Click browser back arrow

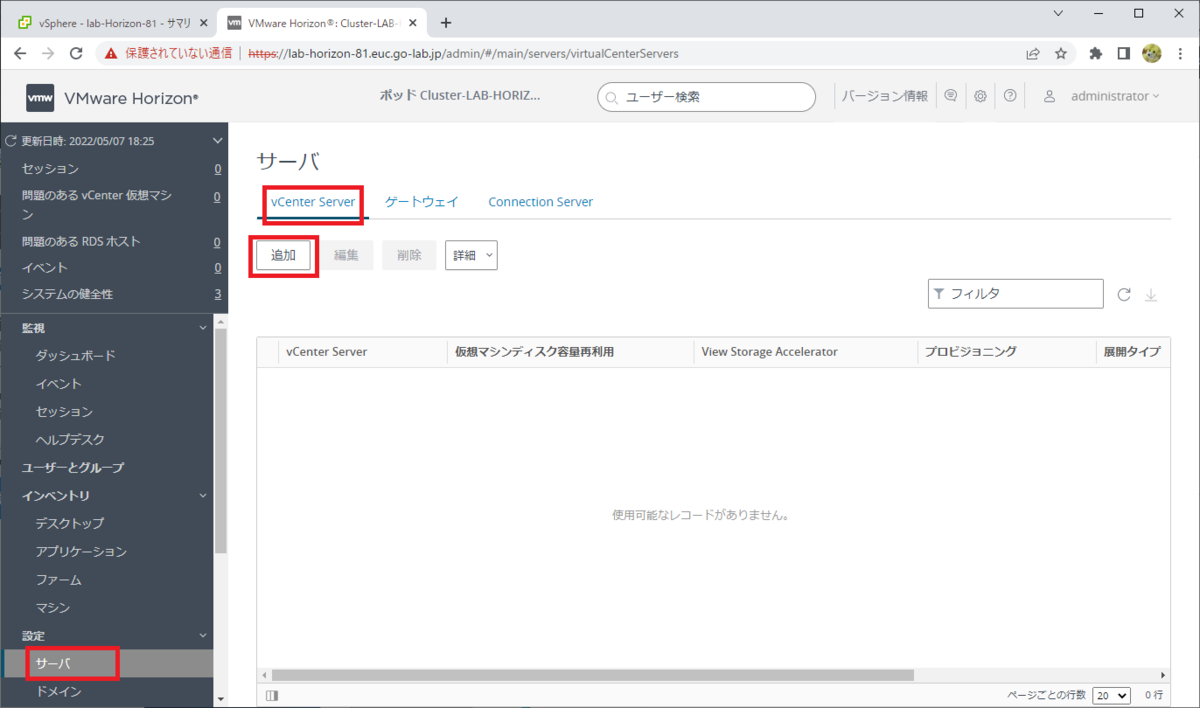pyautogui.click(x=21, y=53)
